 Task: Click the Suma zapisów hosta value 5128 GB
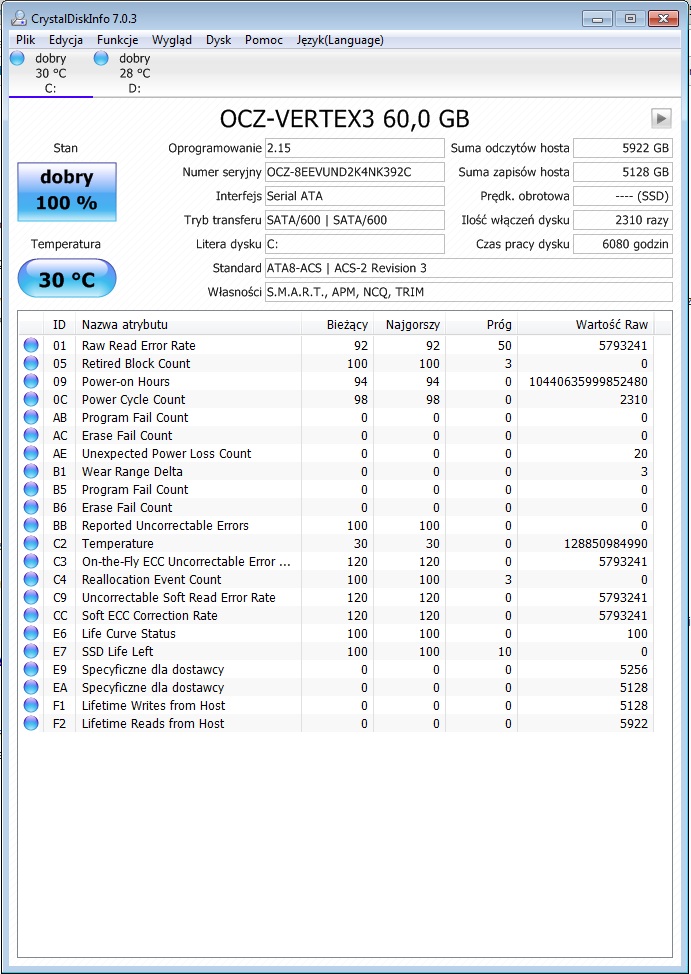click(x=623, y=172)
